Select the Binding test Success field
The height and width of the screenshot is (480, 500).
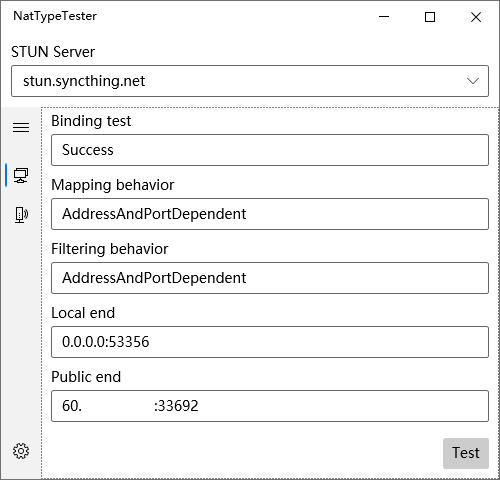(x=270, y=150)
